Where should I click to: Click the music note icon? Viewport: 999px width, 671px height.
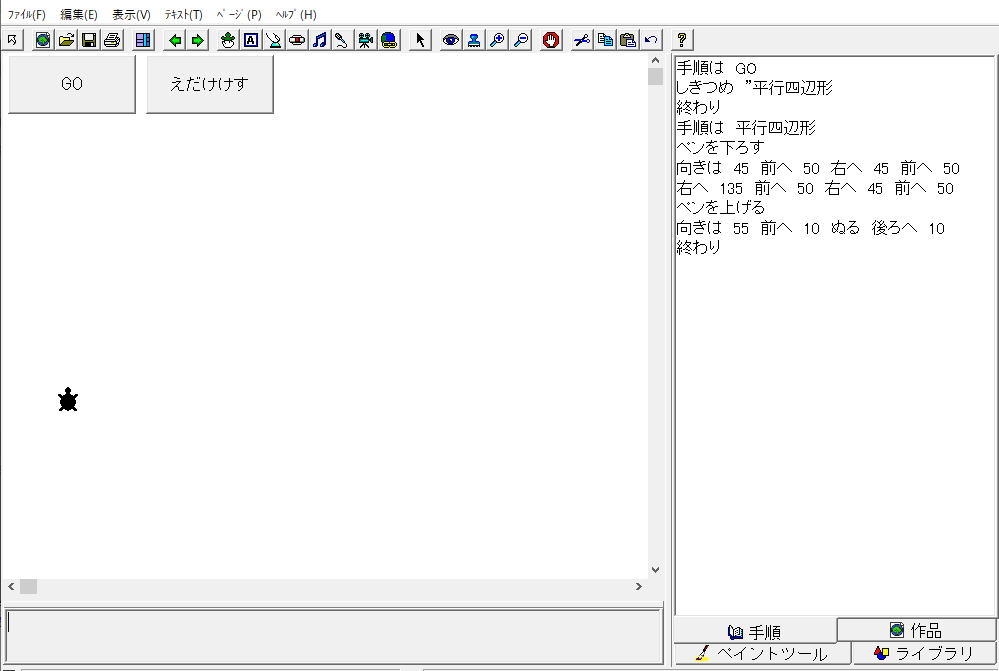click(320, 40)
